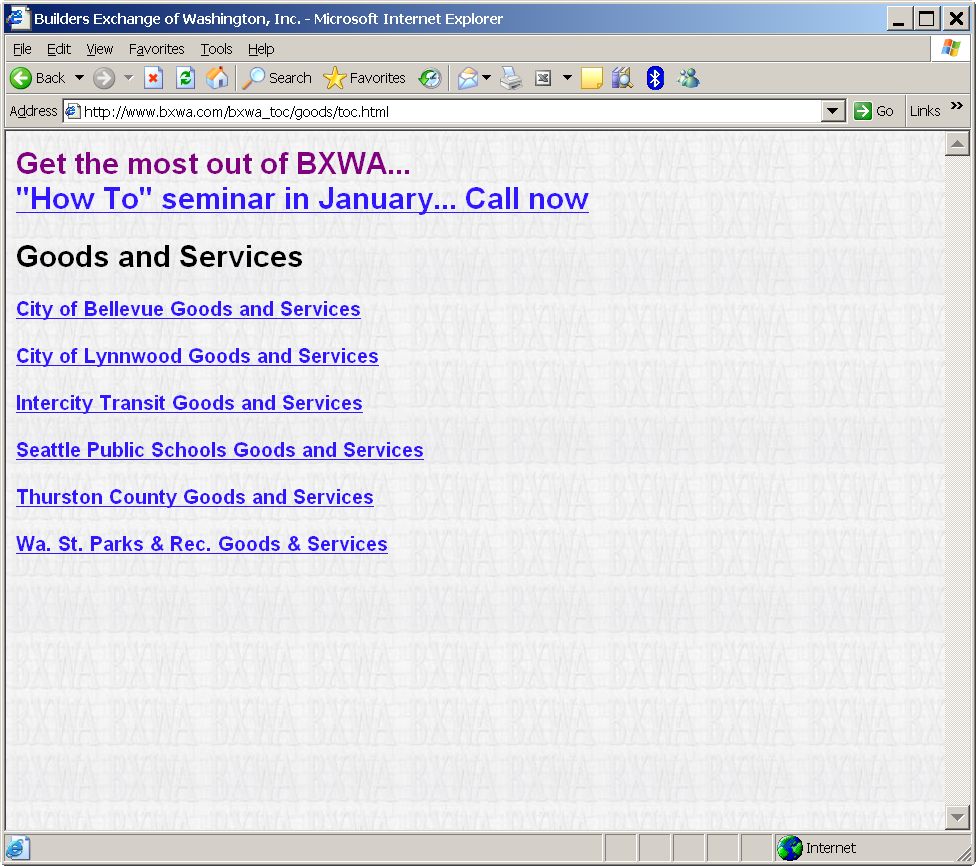
Task: Click the Edit toolbar icon
Action: 543,78
